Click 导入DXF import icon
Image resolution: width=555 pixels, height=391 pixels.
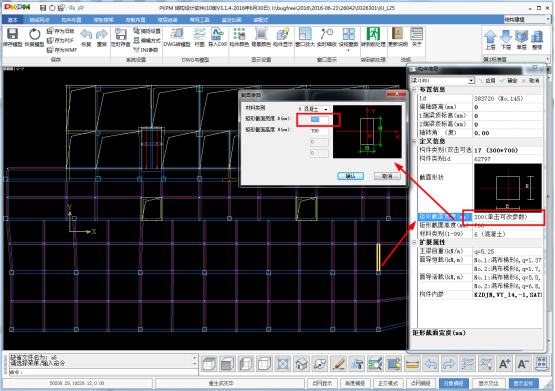218,38
